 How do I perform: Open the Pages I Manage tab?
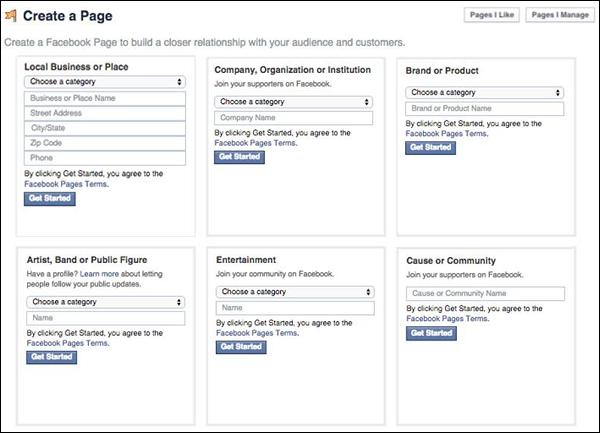[x=560, y=15]
